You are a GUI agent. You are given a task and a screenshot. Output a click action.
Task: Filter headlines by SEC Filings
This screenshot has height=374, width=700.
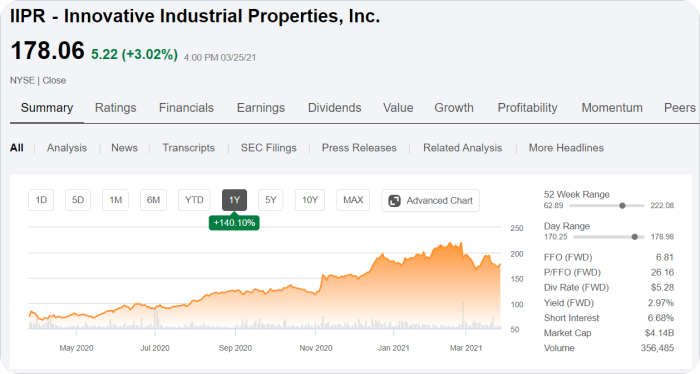pyautogui.click(x=269, y=148)
